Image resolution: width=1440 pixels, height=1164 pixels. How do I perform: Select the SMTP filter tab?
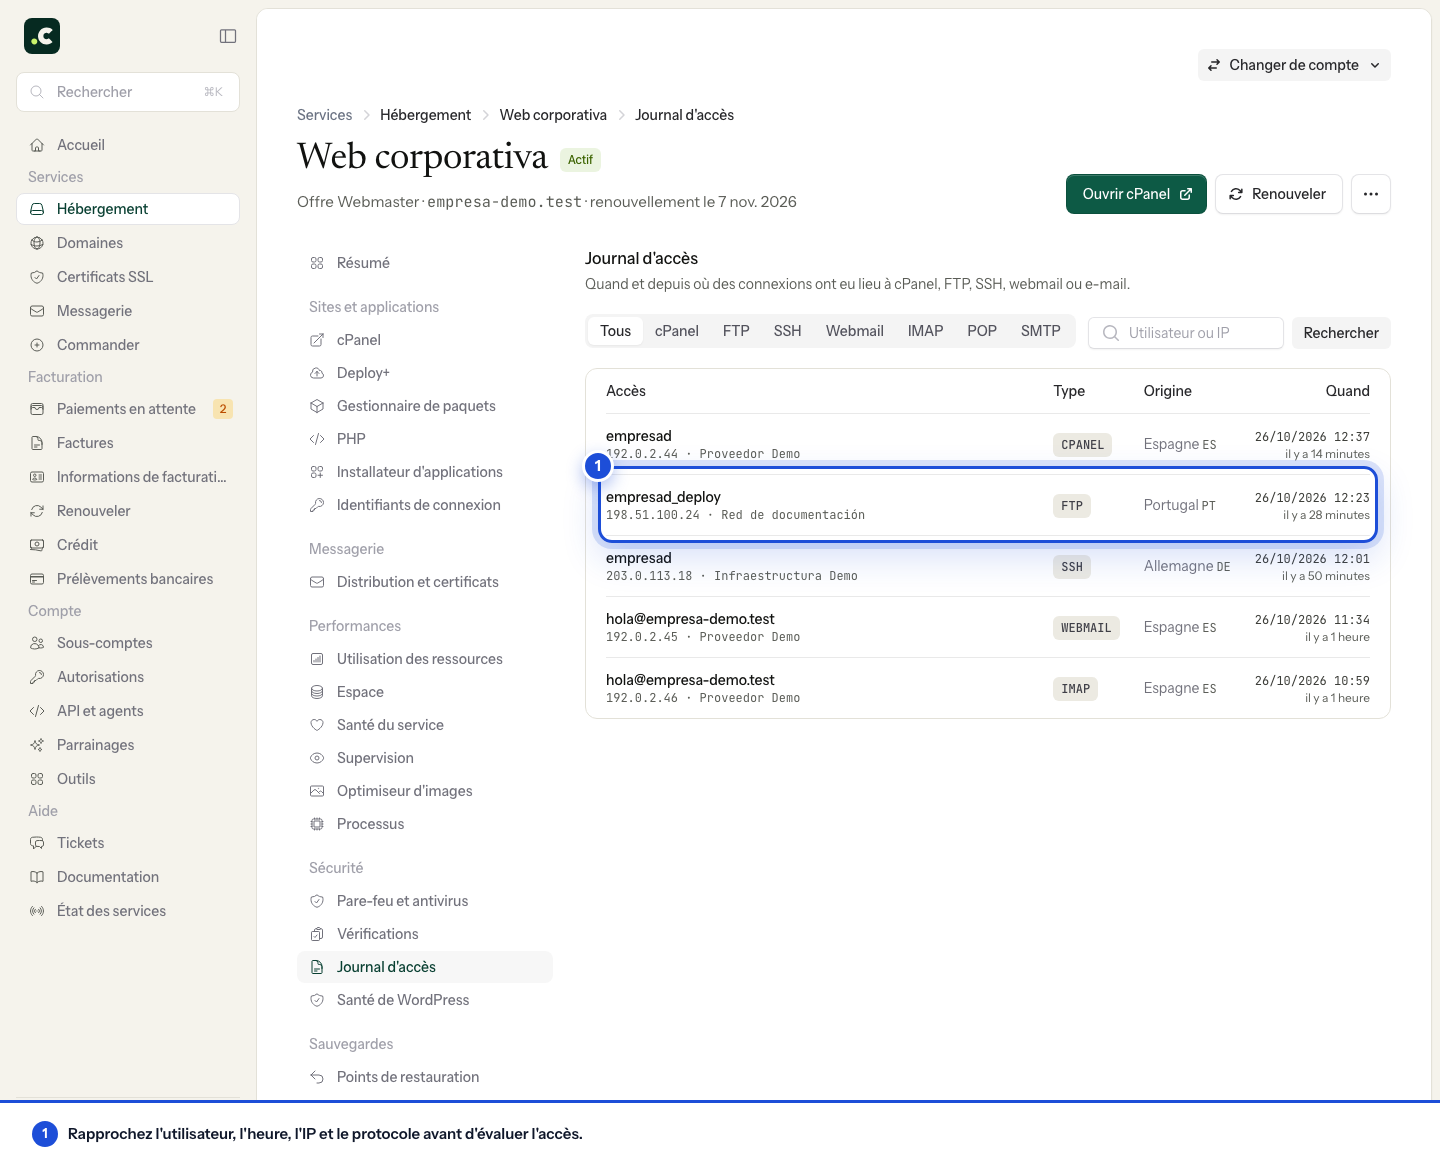click(1041, 331)
